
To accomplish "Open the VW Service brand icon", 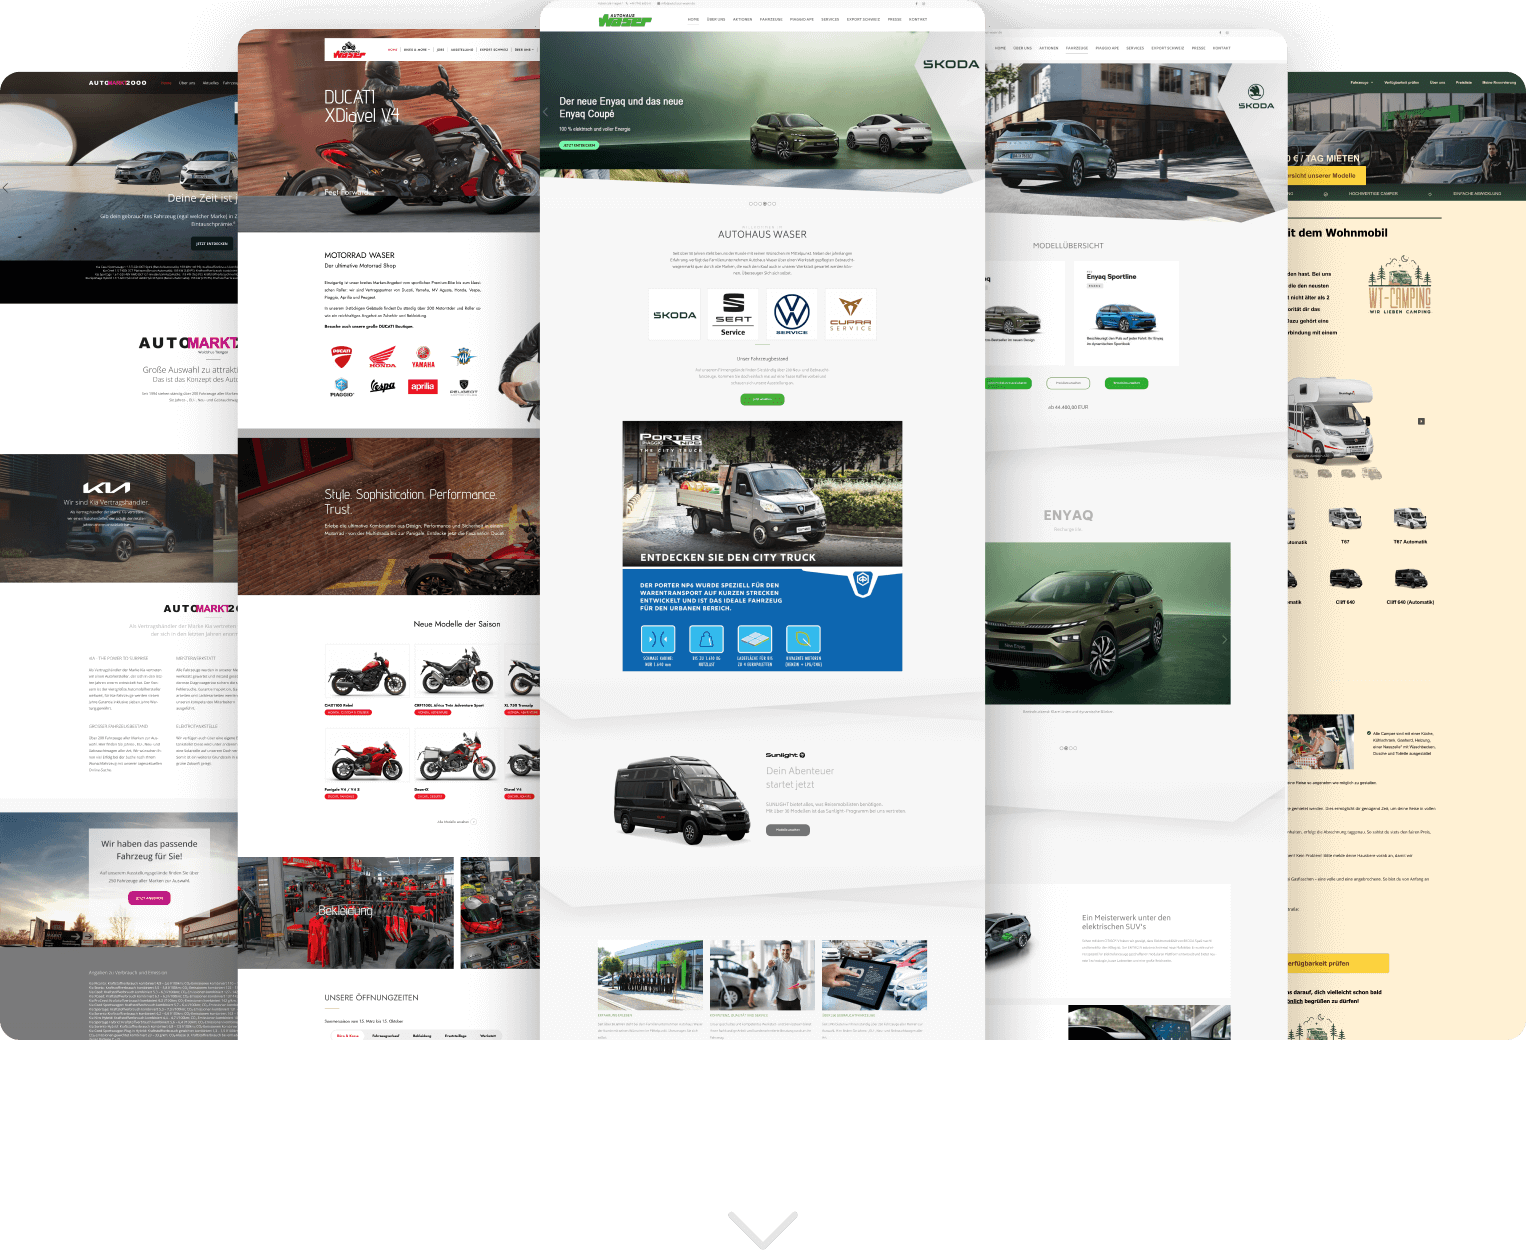I will coord(791,314).
